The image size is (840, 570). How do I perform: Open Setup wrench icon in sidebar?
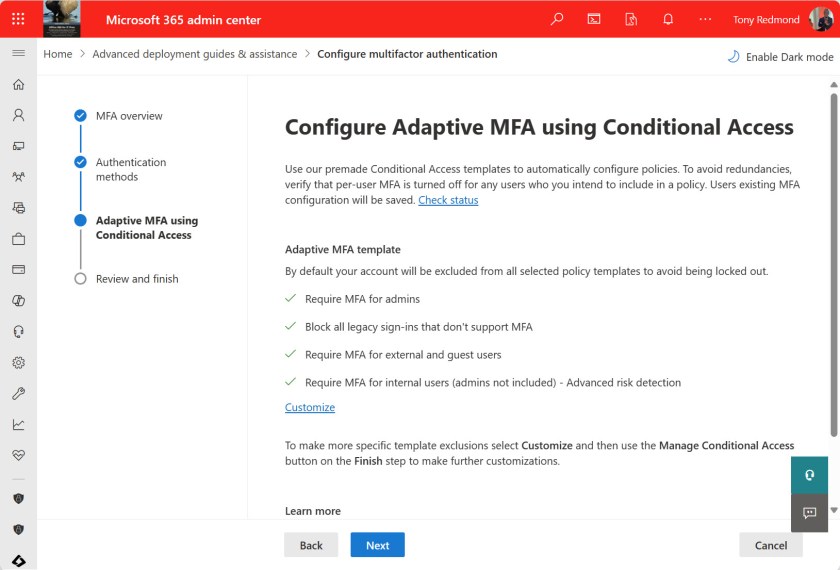pos(18,394)
